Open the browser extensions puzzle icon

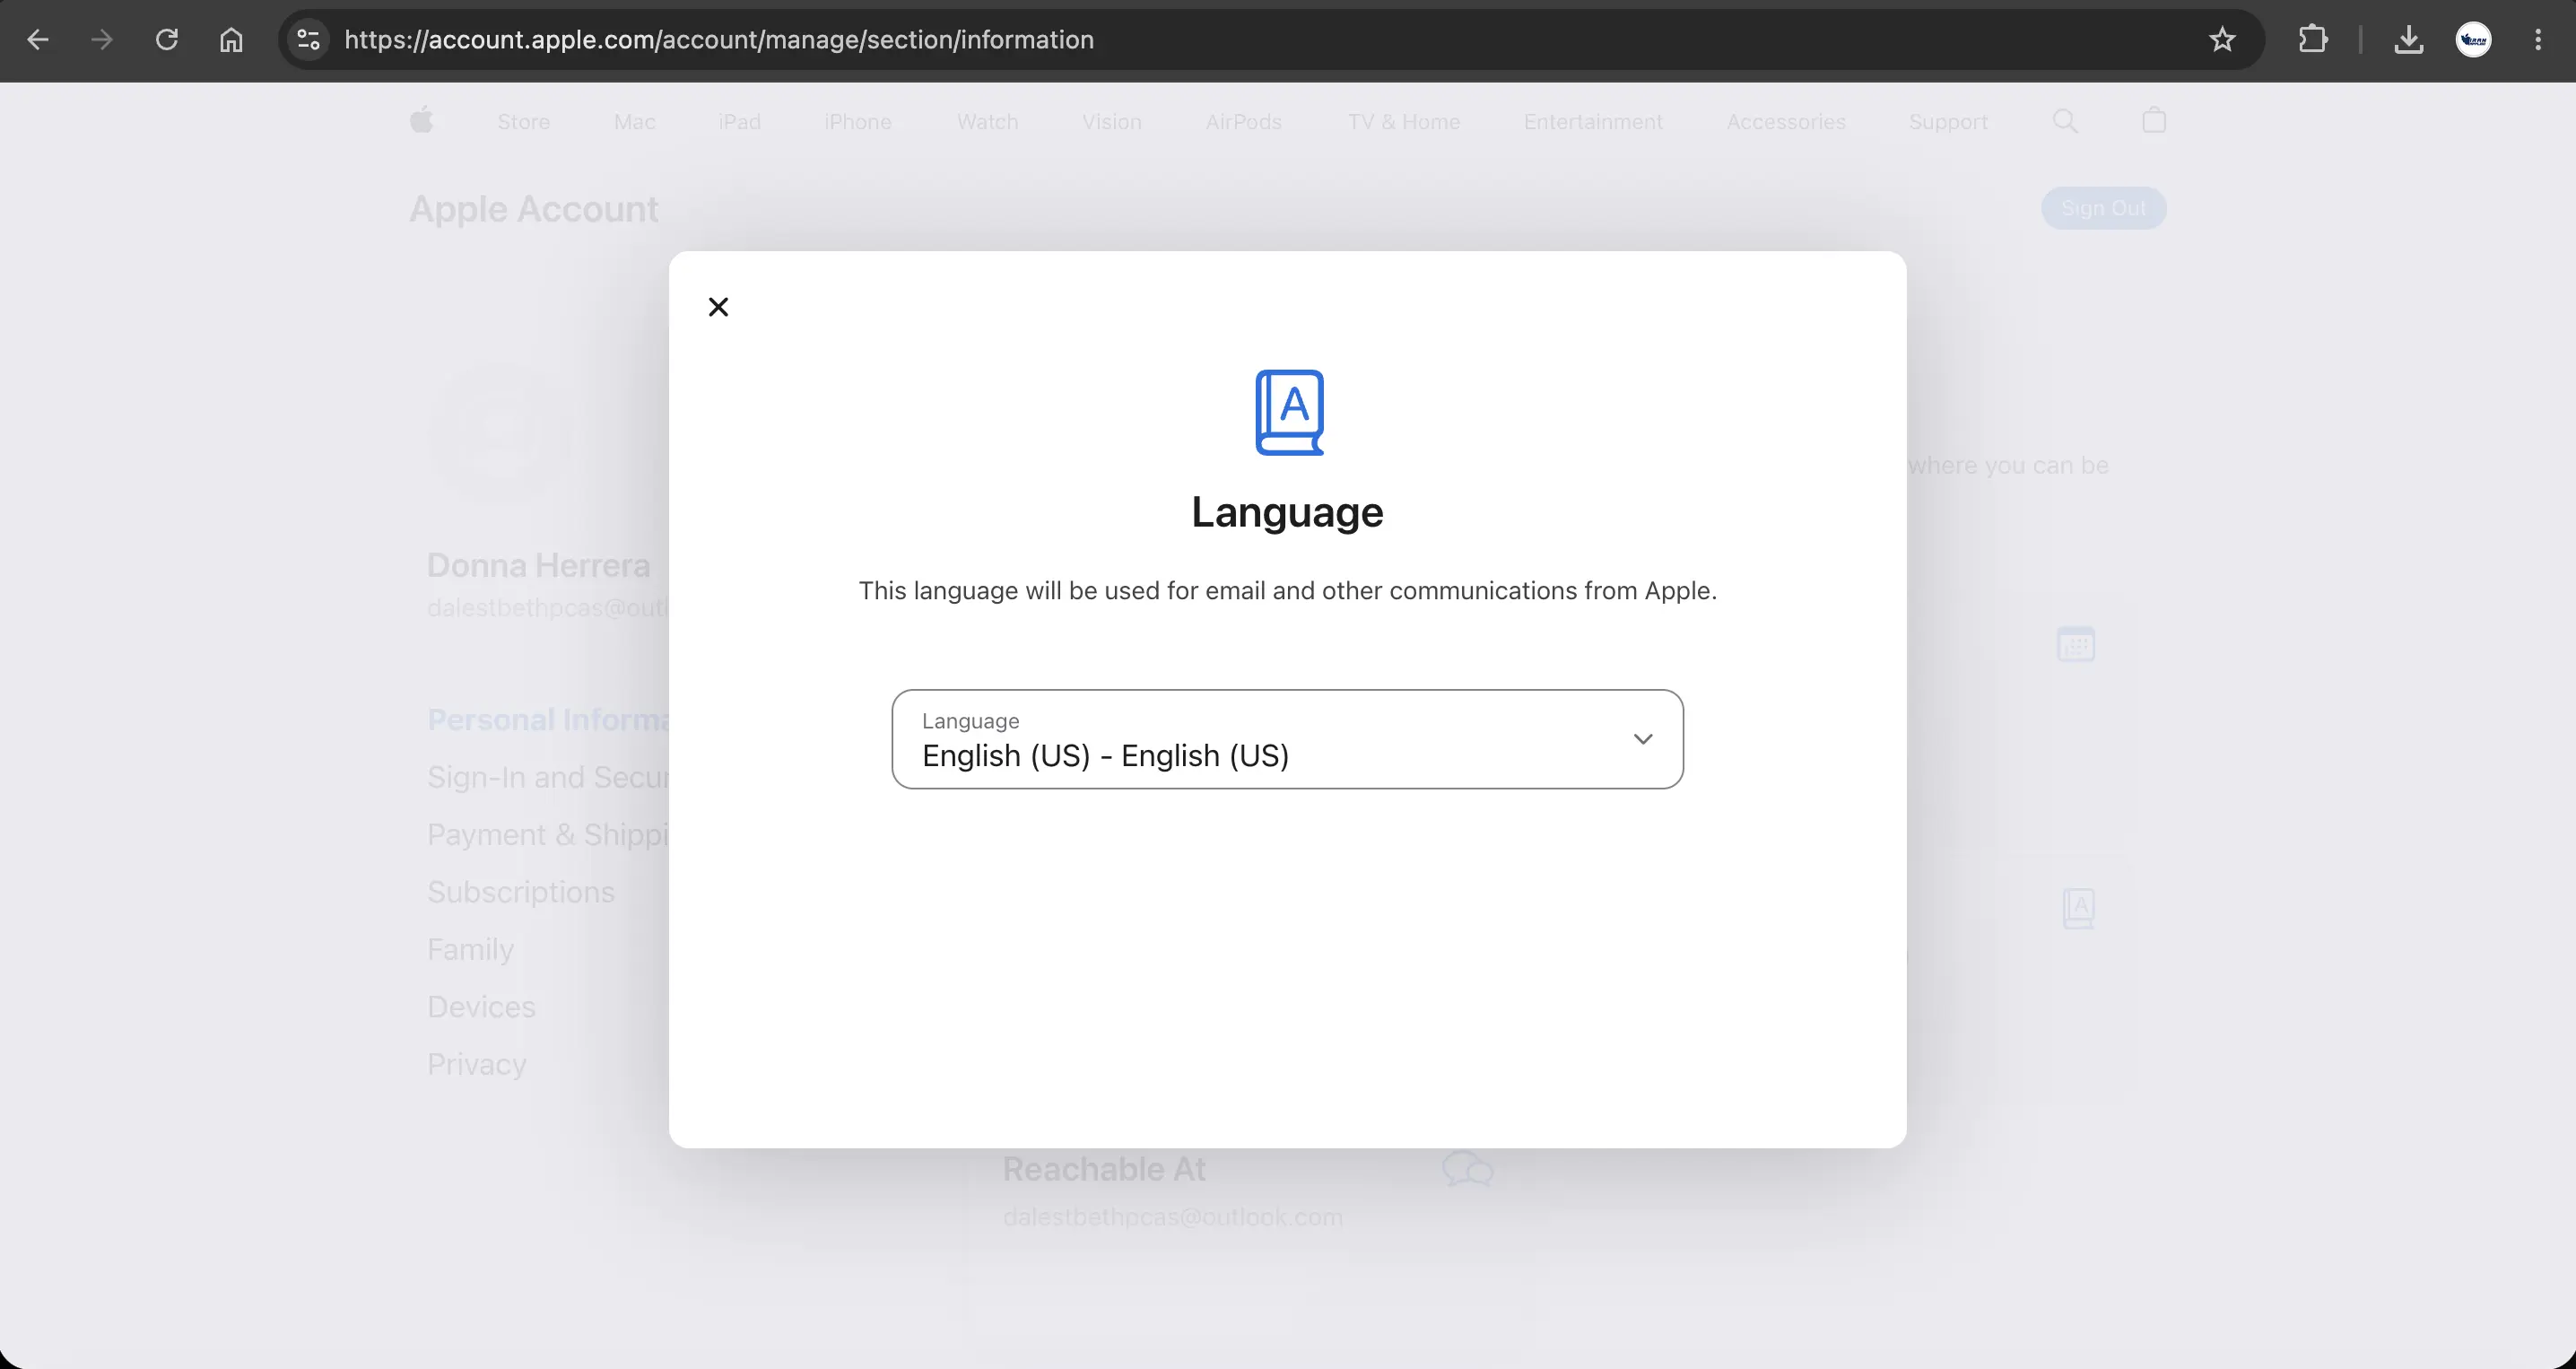pos(2312,40)
